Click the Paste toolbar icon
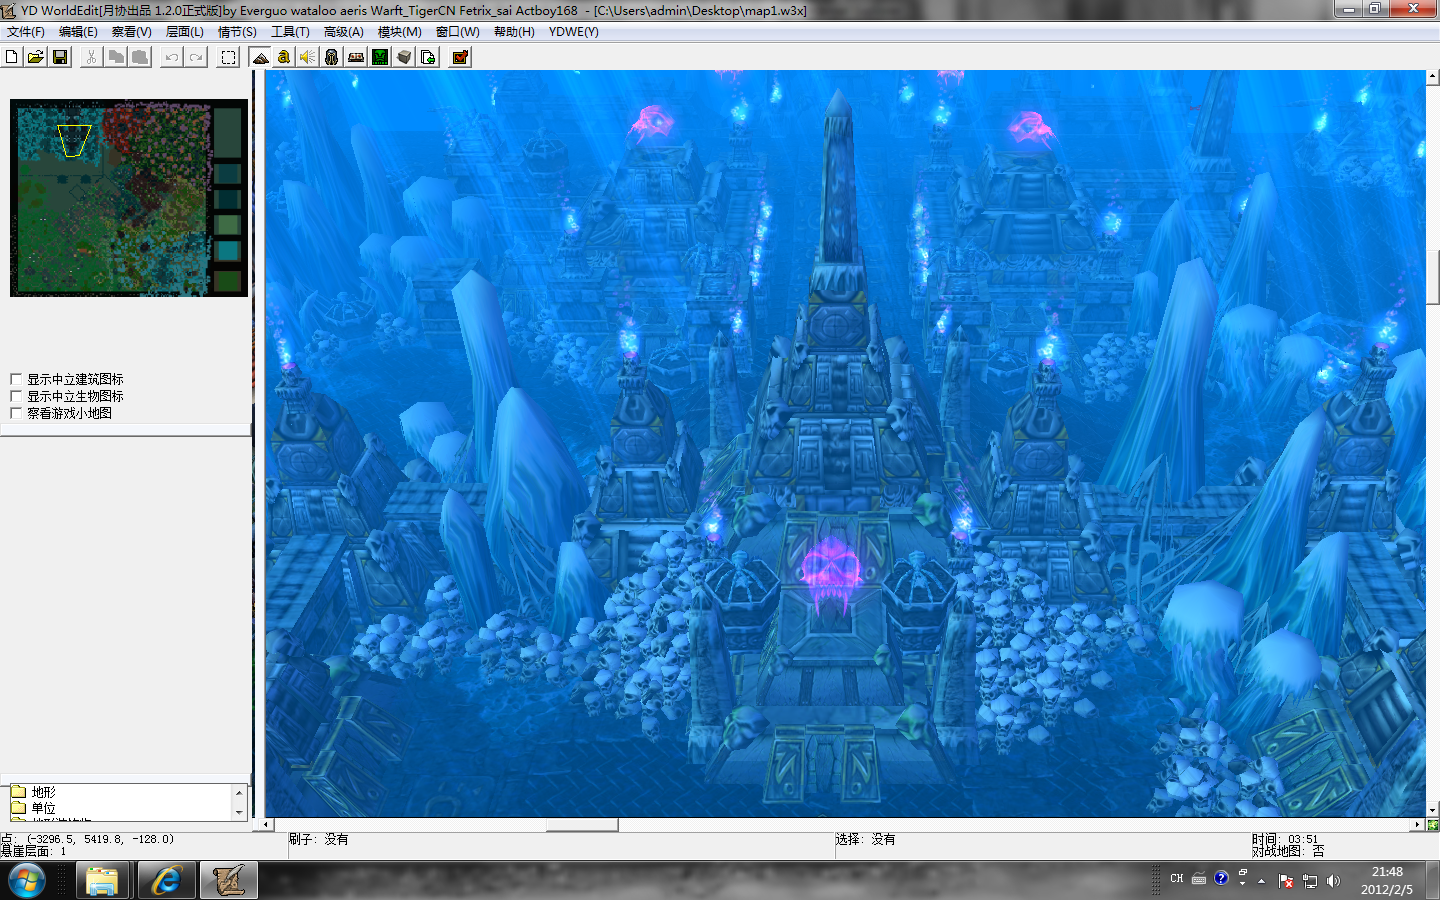 (140, 57)
